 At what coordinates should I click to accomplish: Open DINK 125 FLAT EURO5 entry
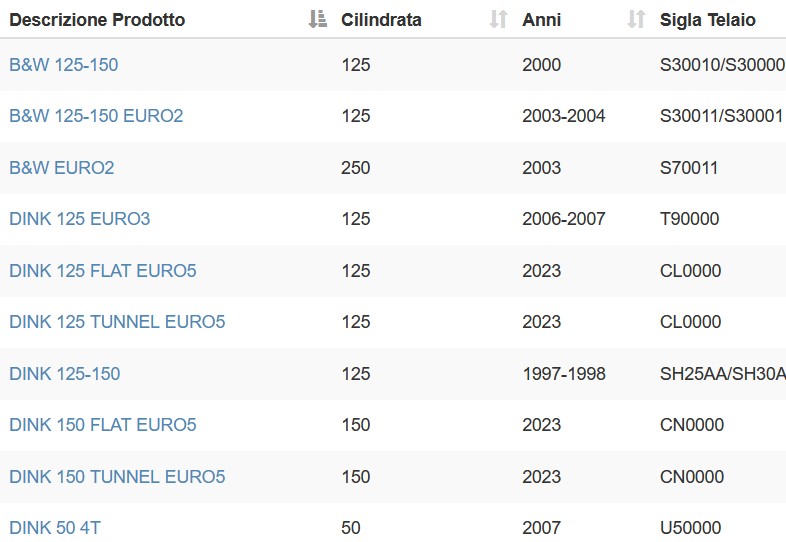coord(103,271)
